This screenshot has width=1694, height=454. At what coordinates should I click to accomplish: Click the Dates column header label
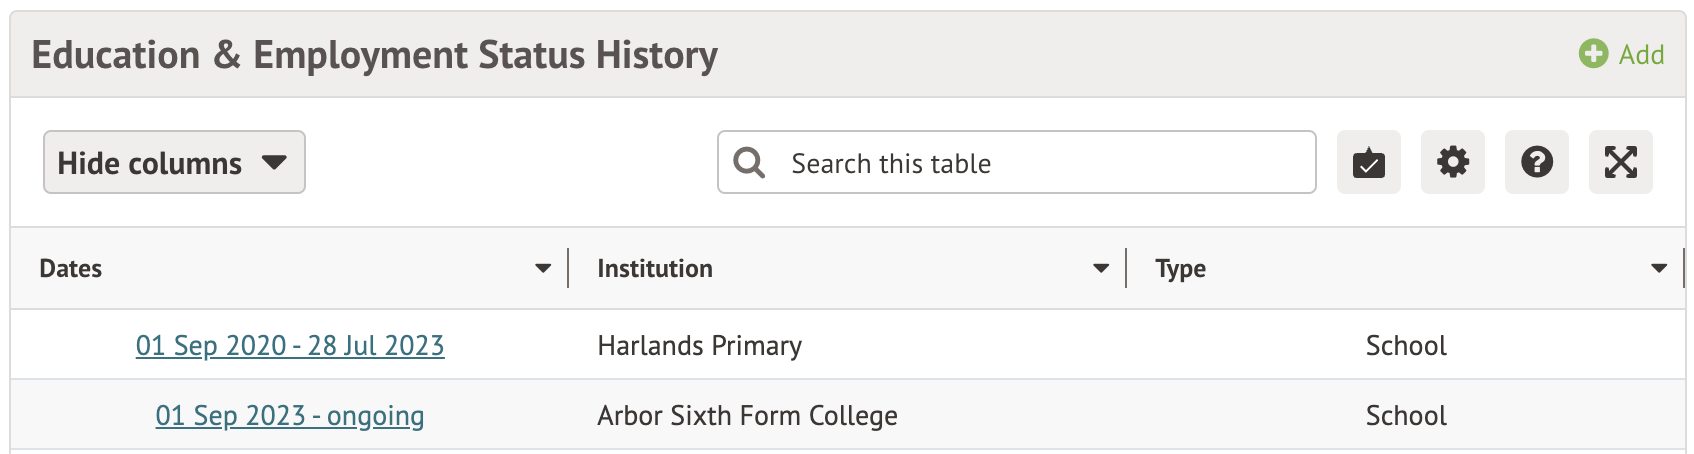point(71,268)
